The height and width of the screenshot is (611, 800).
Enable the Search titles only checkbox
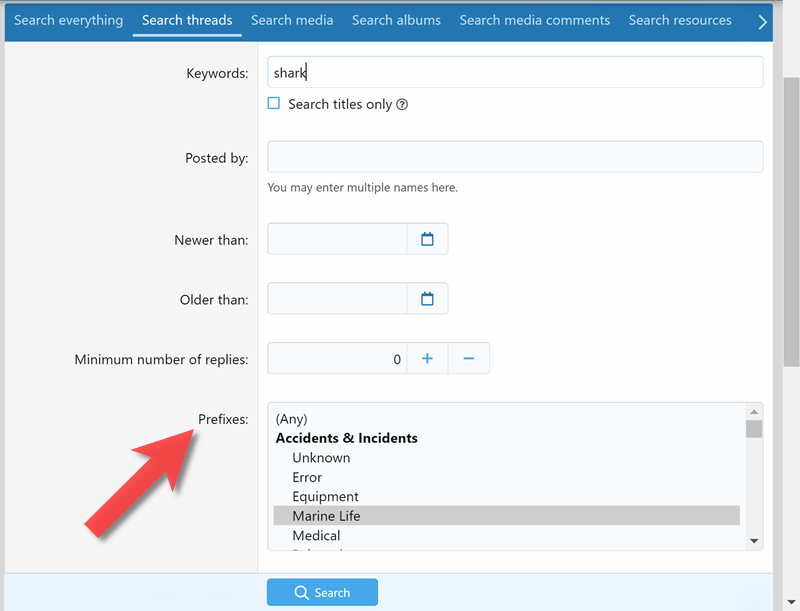point(274,104)
